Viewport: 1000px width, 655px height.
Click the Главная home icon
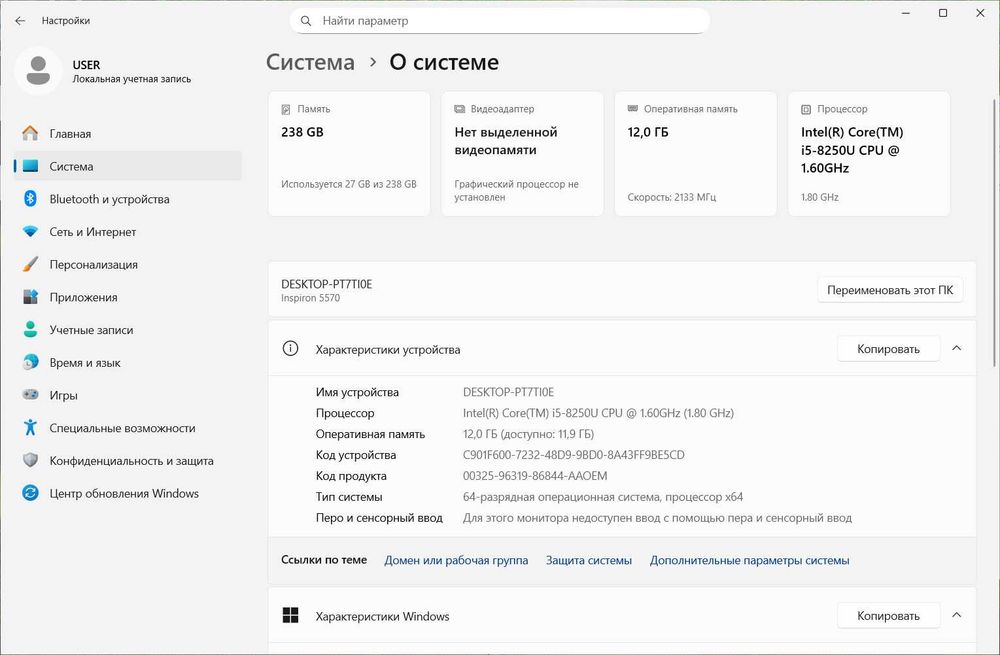point(30,133)
